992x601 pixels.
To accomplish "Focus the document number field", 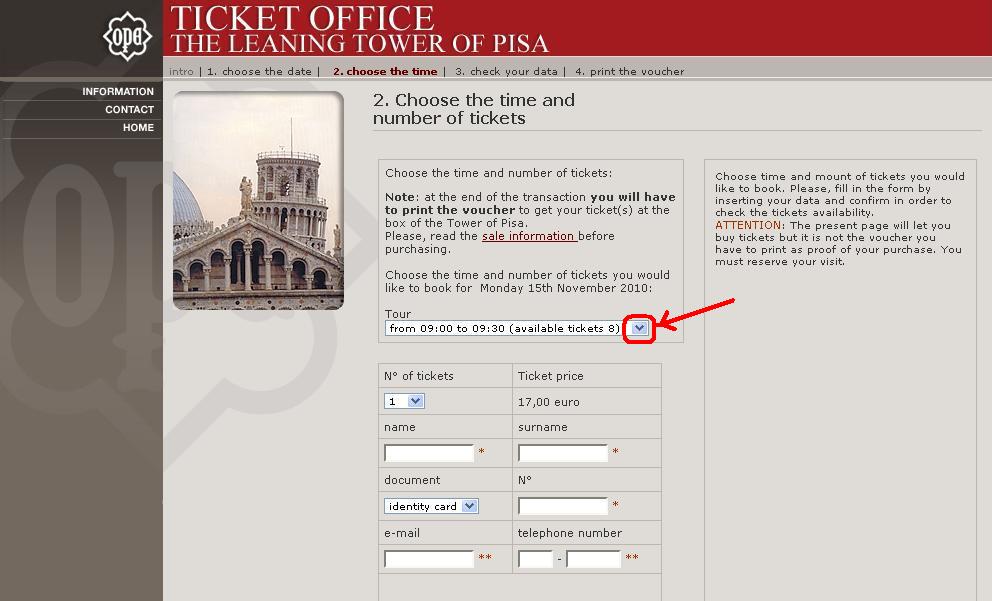I will tap(563, 506).
